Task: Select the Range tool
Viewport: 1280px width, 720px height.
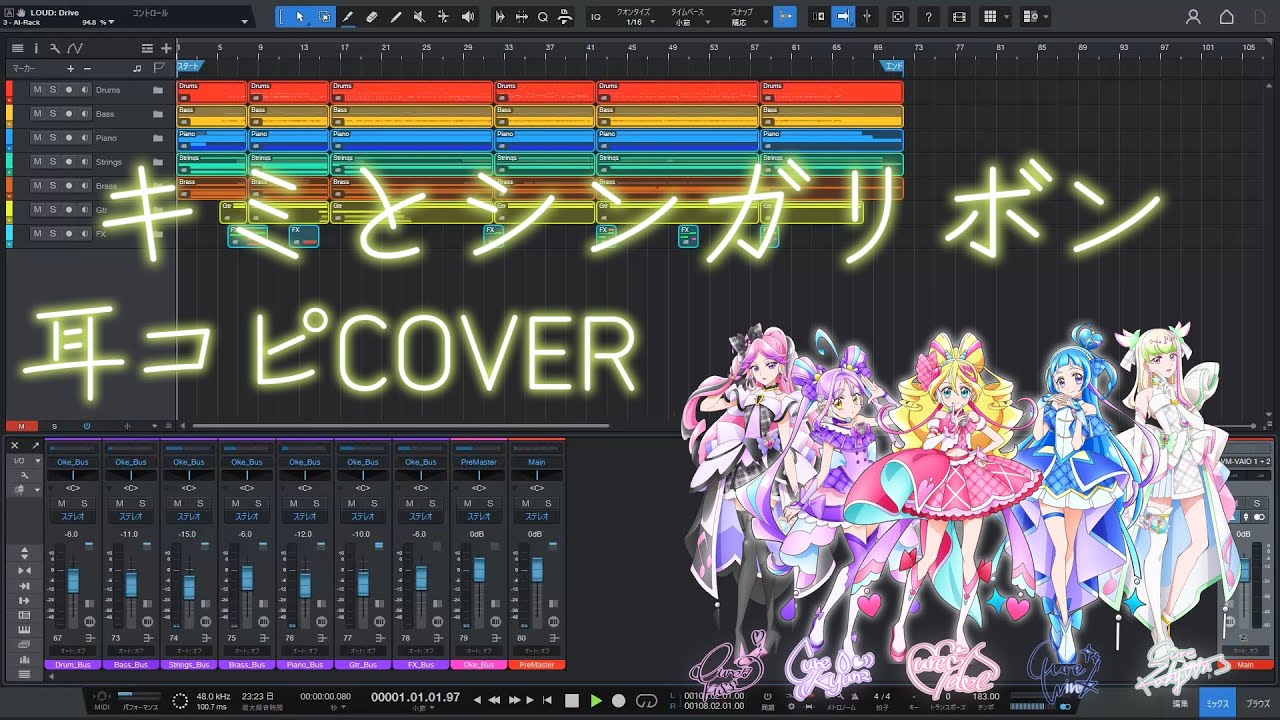Action: click(x=325, y=17)
